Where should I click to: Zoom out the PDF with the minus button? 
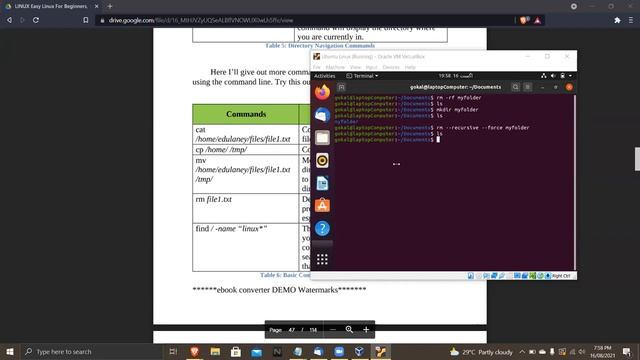click(x=333, y=329)
